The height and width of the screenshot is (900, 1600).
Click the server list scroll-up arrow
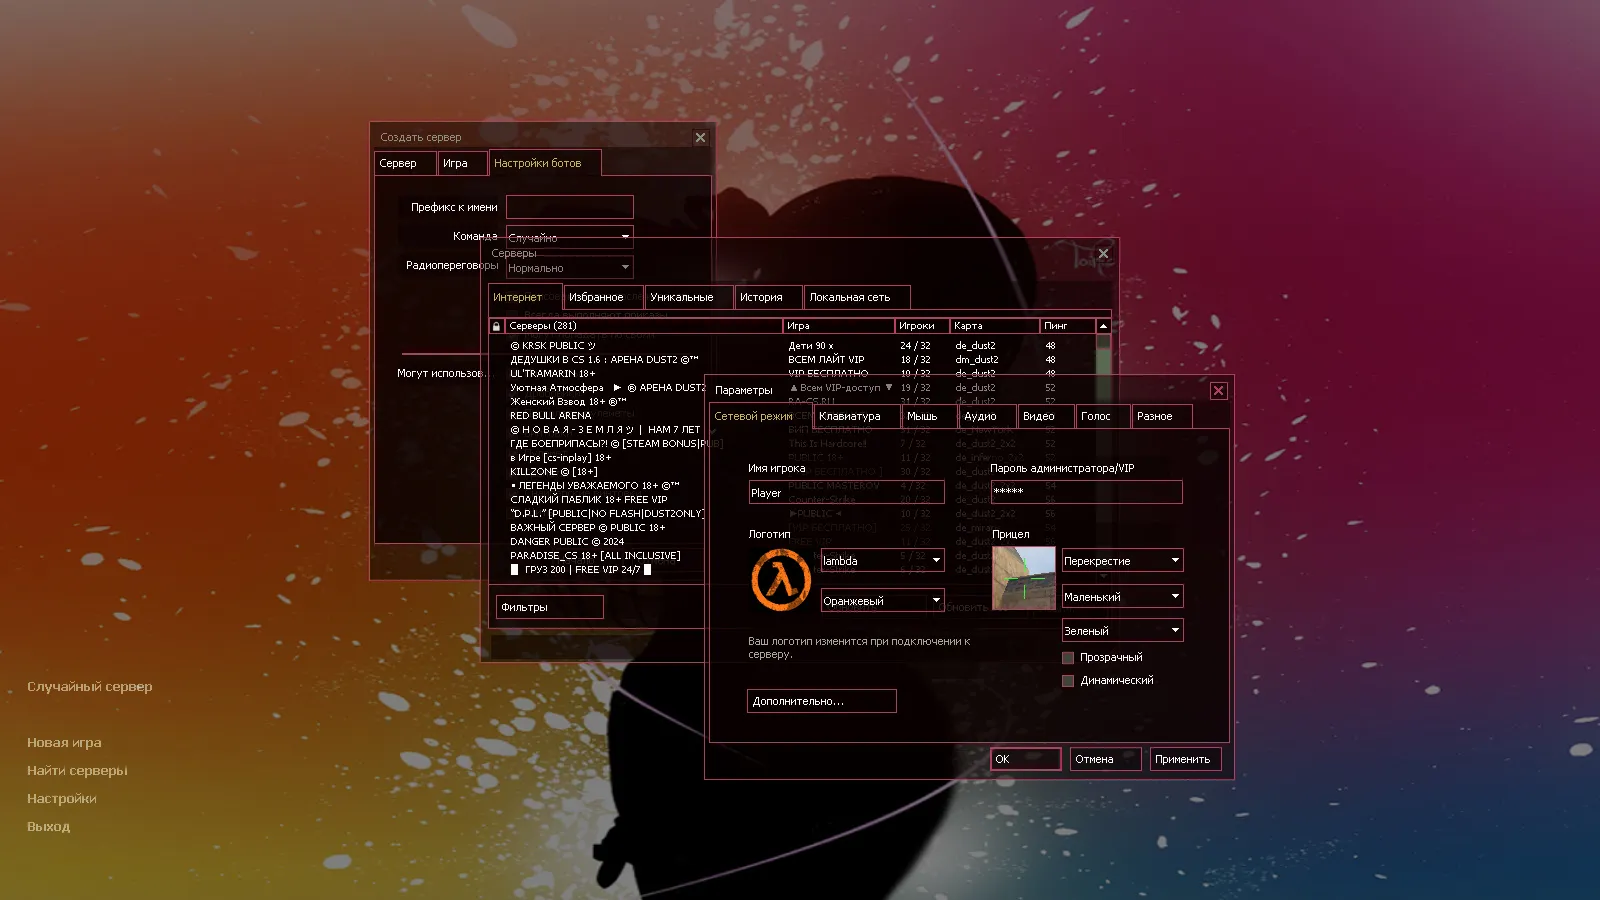(1103, 326)
